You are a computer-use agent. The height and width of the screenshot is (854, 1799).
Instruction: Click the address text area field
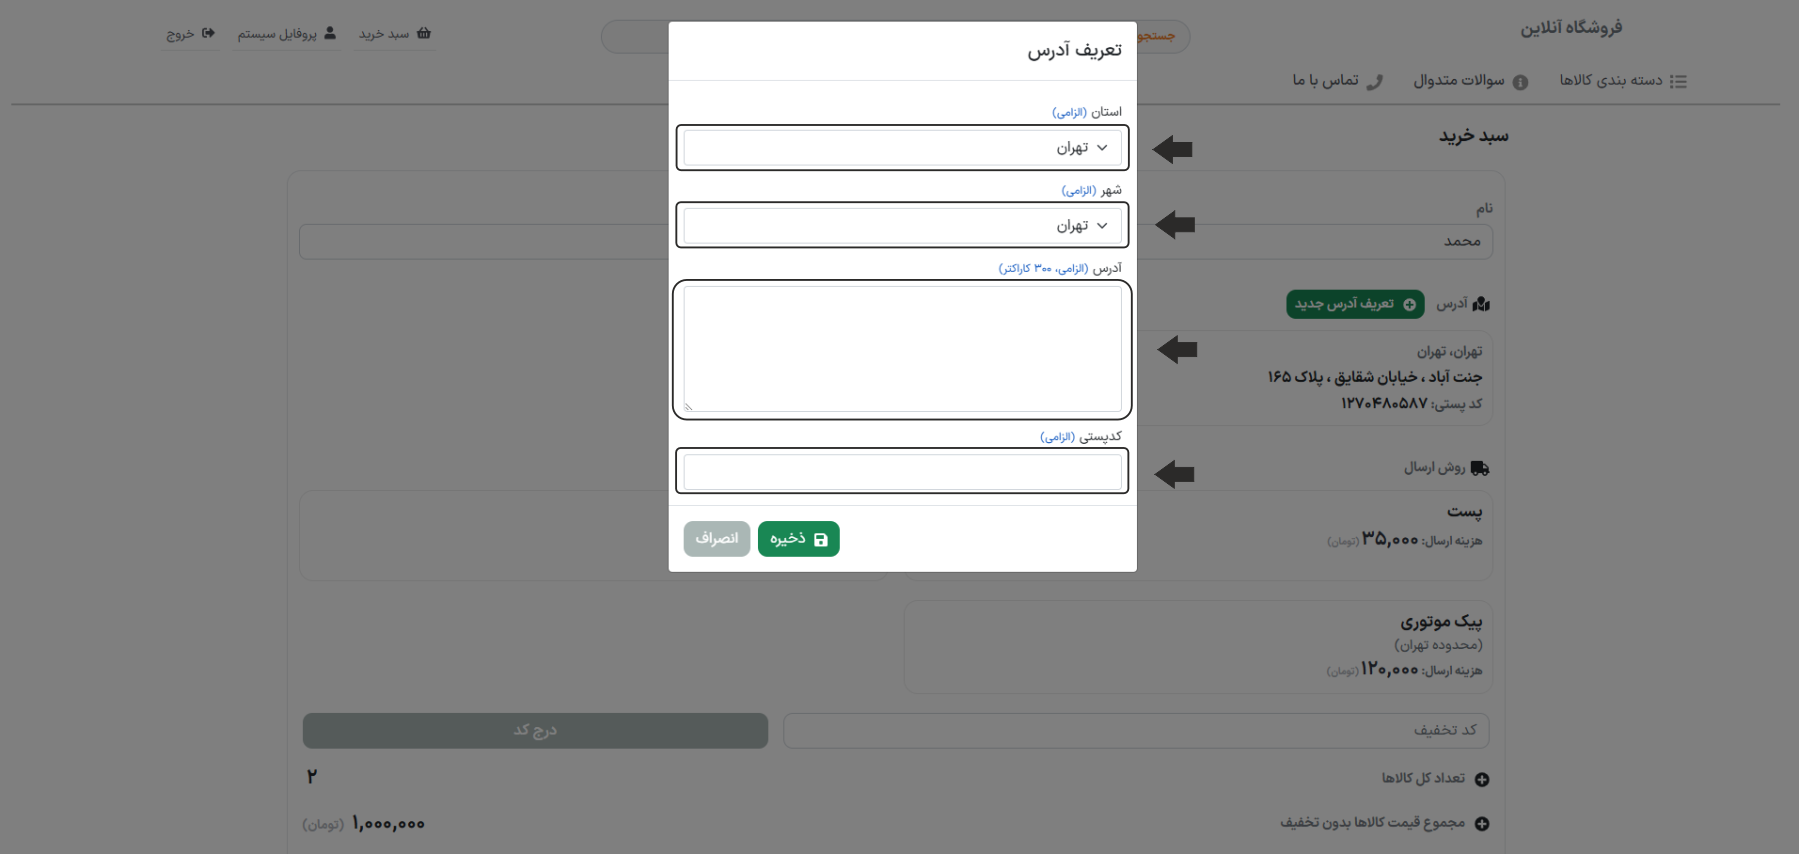pos(902,349)
